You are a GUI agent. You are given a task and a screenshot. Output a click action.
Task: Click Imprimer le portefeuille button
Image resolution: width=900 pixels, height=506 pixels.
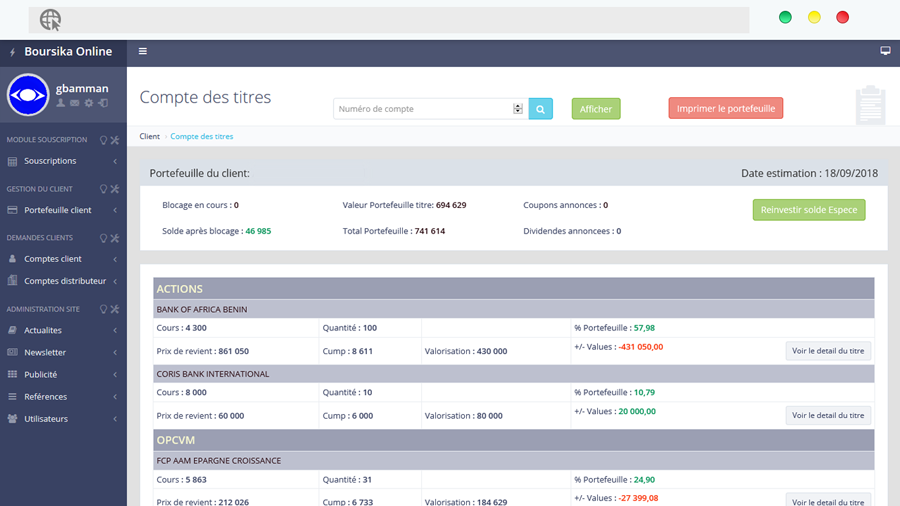pyautogui.click(x=726, y=108)
